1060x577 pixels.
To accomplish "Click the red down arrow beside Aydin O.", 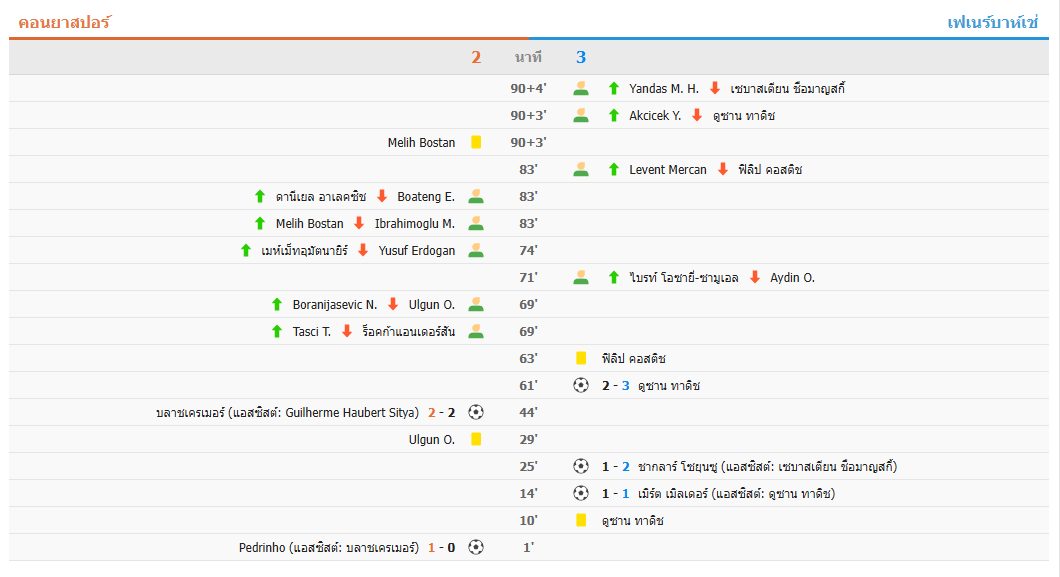I will coord(755,277).
